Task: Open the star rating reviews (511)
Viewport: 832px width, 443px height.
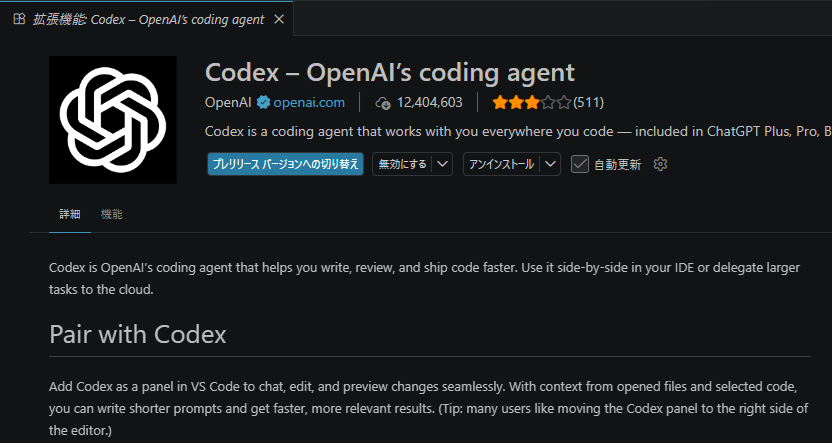Action: (548, 102)
